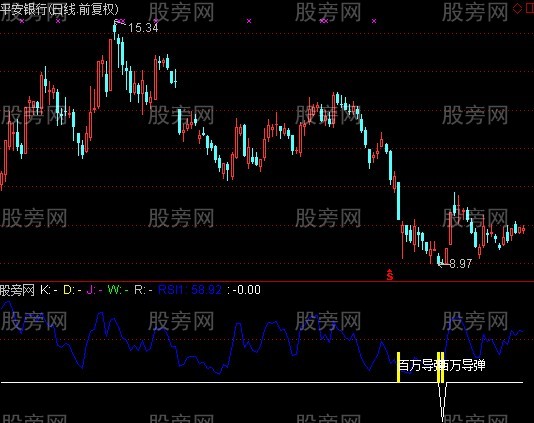Click the 8.97 low price label
The height and width of the screenshot is (423, 534).
(x=461, y=264)
